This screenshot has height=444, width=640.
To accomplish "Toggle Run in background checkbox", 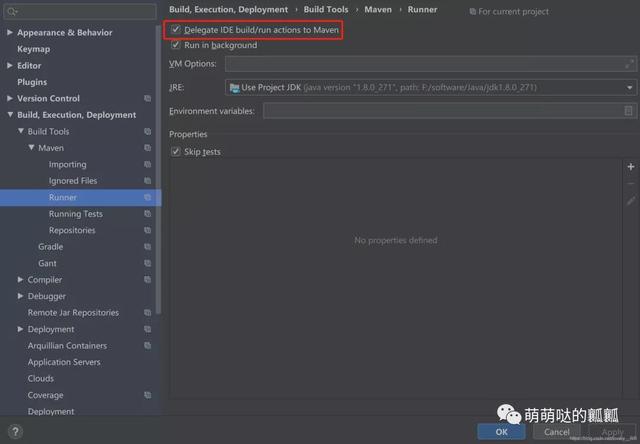I will point(176,44).
